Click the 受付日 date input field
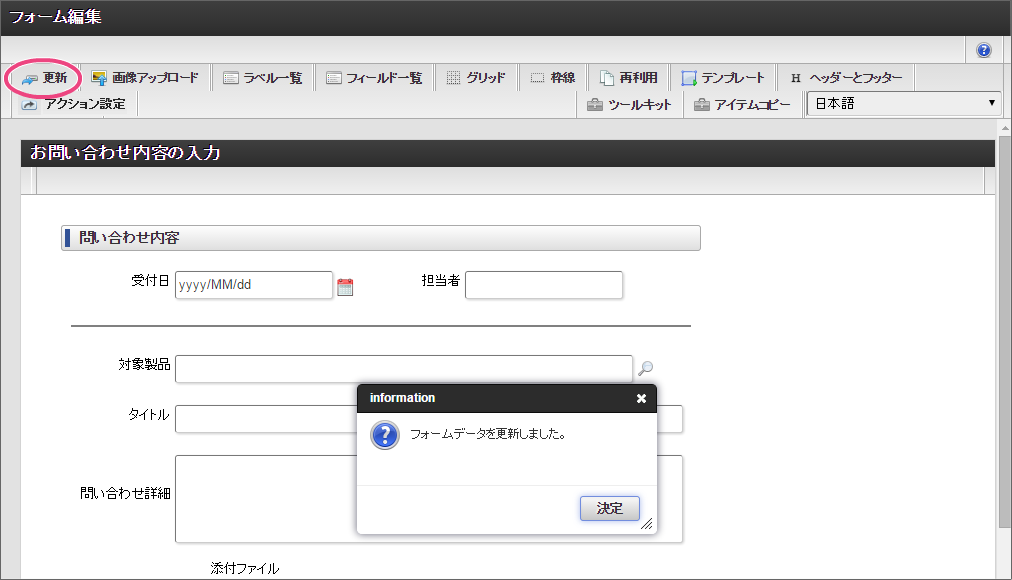Image resolution: width=1012 pixels, height=580 pixels. click(x=254, y=285)
